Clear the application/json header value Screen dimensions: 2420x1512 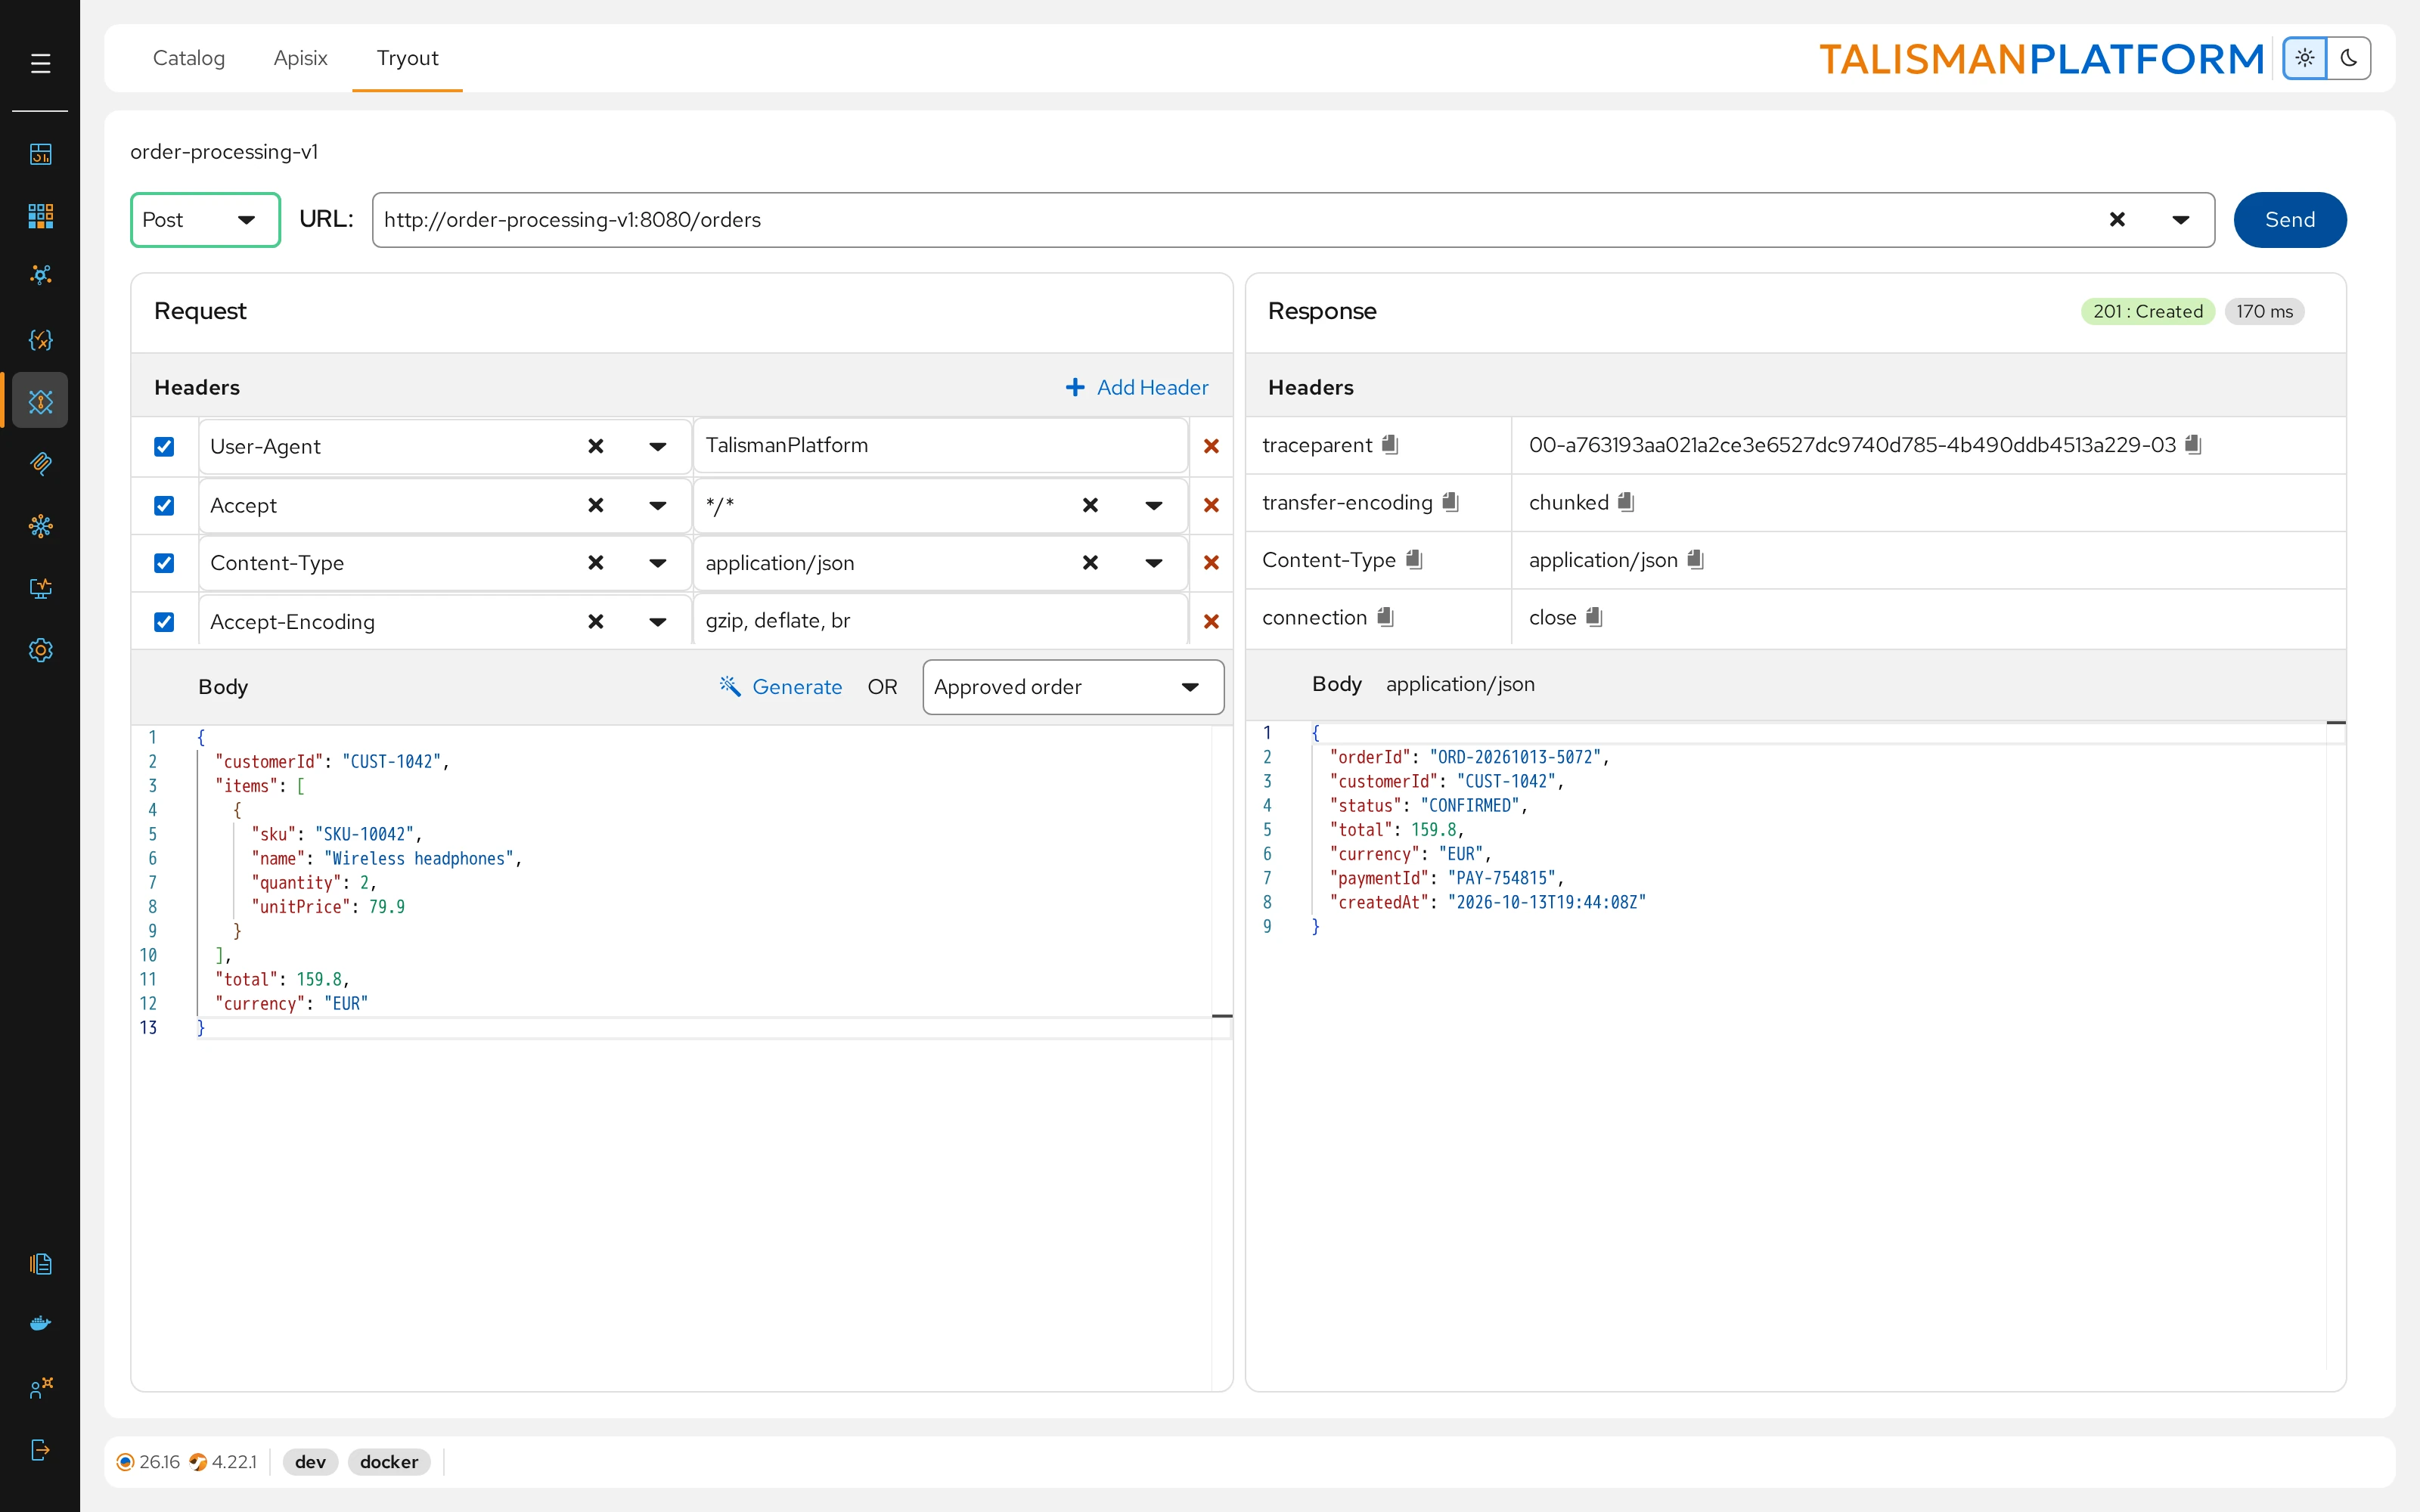(1090, 563)
